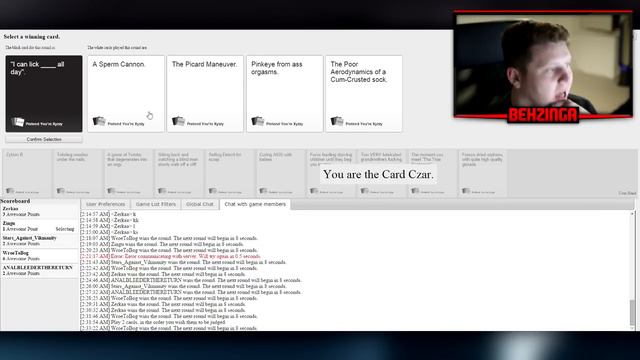Select Stars_Against_Vikmanity in the scoreboard
Viewport: 640px width, 360px height.
pos(39,241)
